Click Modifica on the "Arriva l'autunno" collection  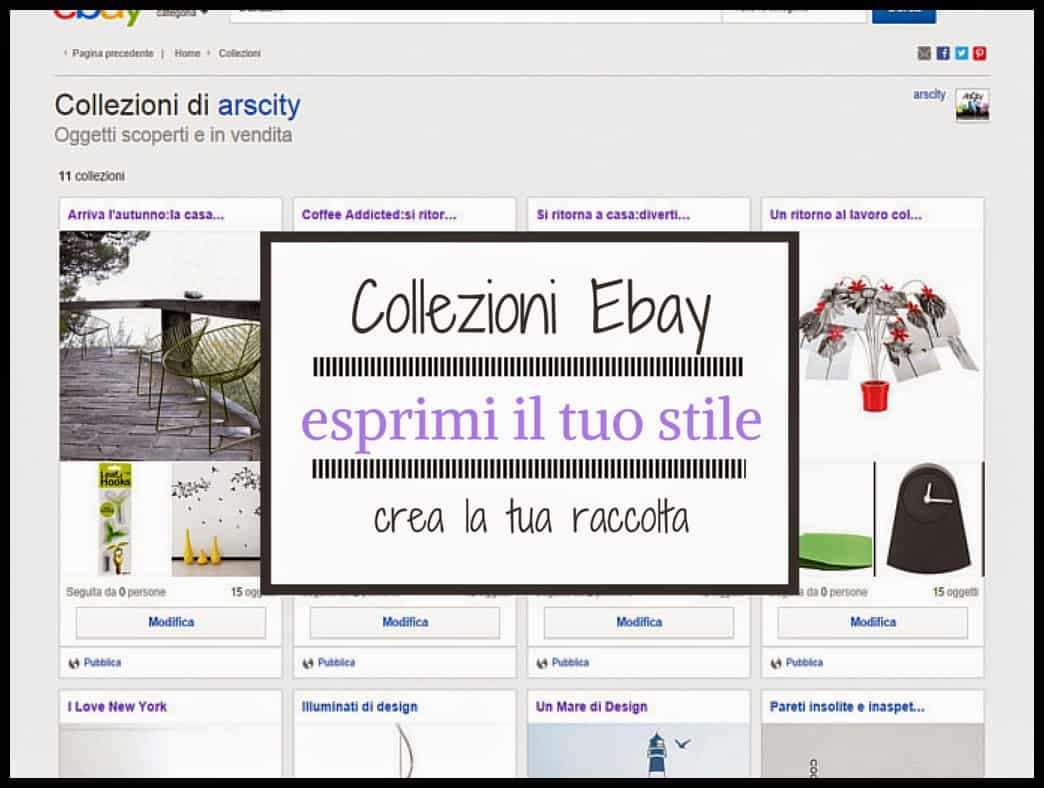pos(170,622)
